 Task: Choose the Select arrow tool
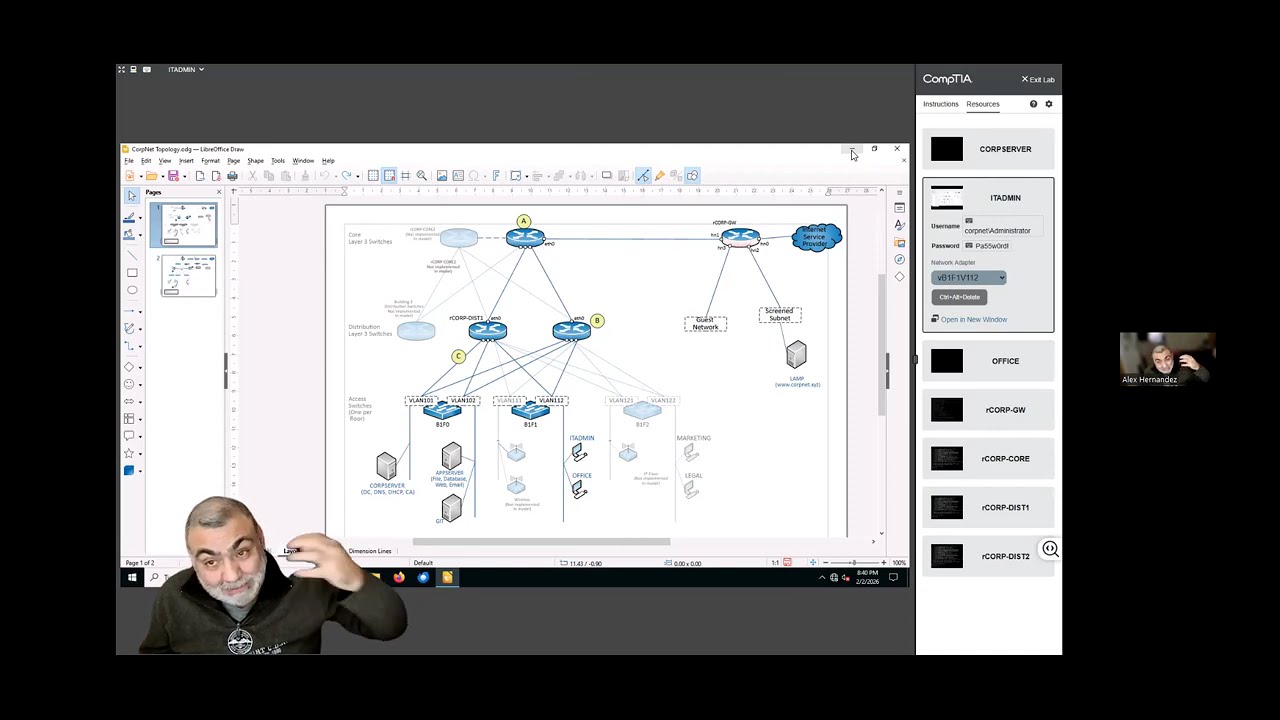[131, 196]
